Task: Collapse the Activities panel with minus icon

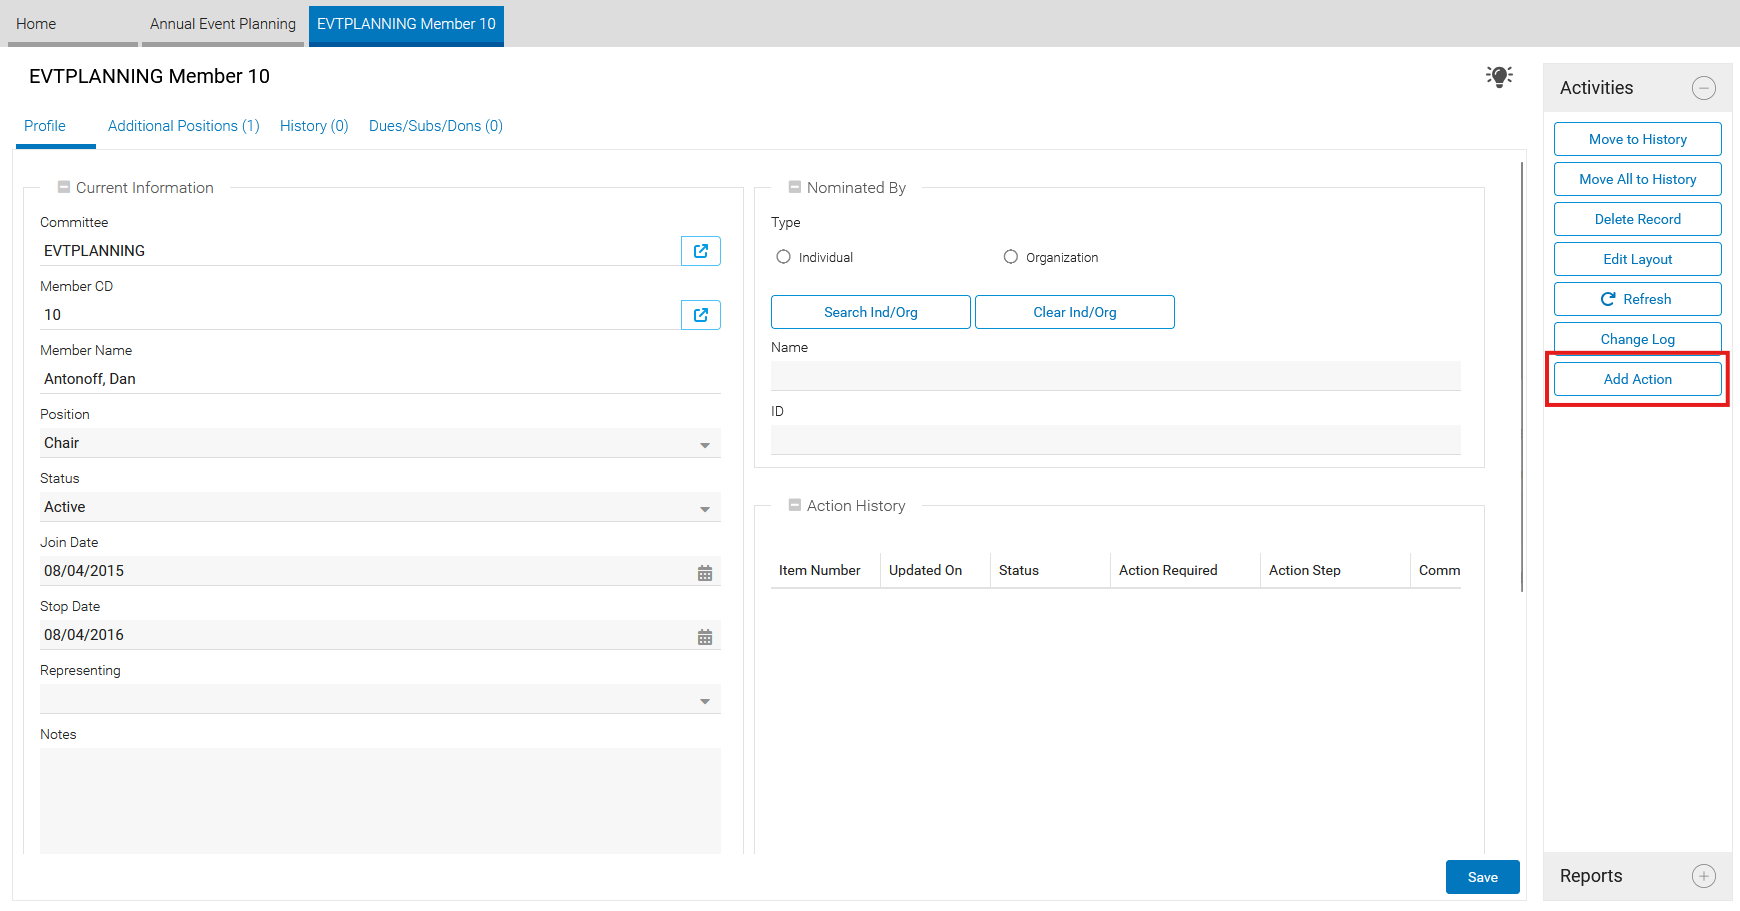Action: point(1704,88)
